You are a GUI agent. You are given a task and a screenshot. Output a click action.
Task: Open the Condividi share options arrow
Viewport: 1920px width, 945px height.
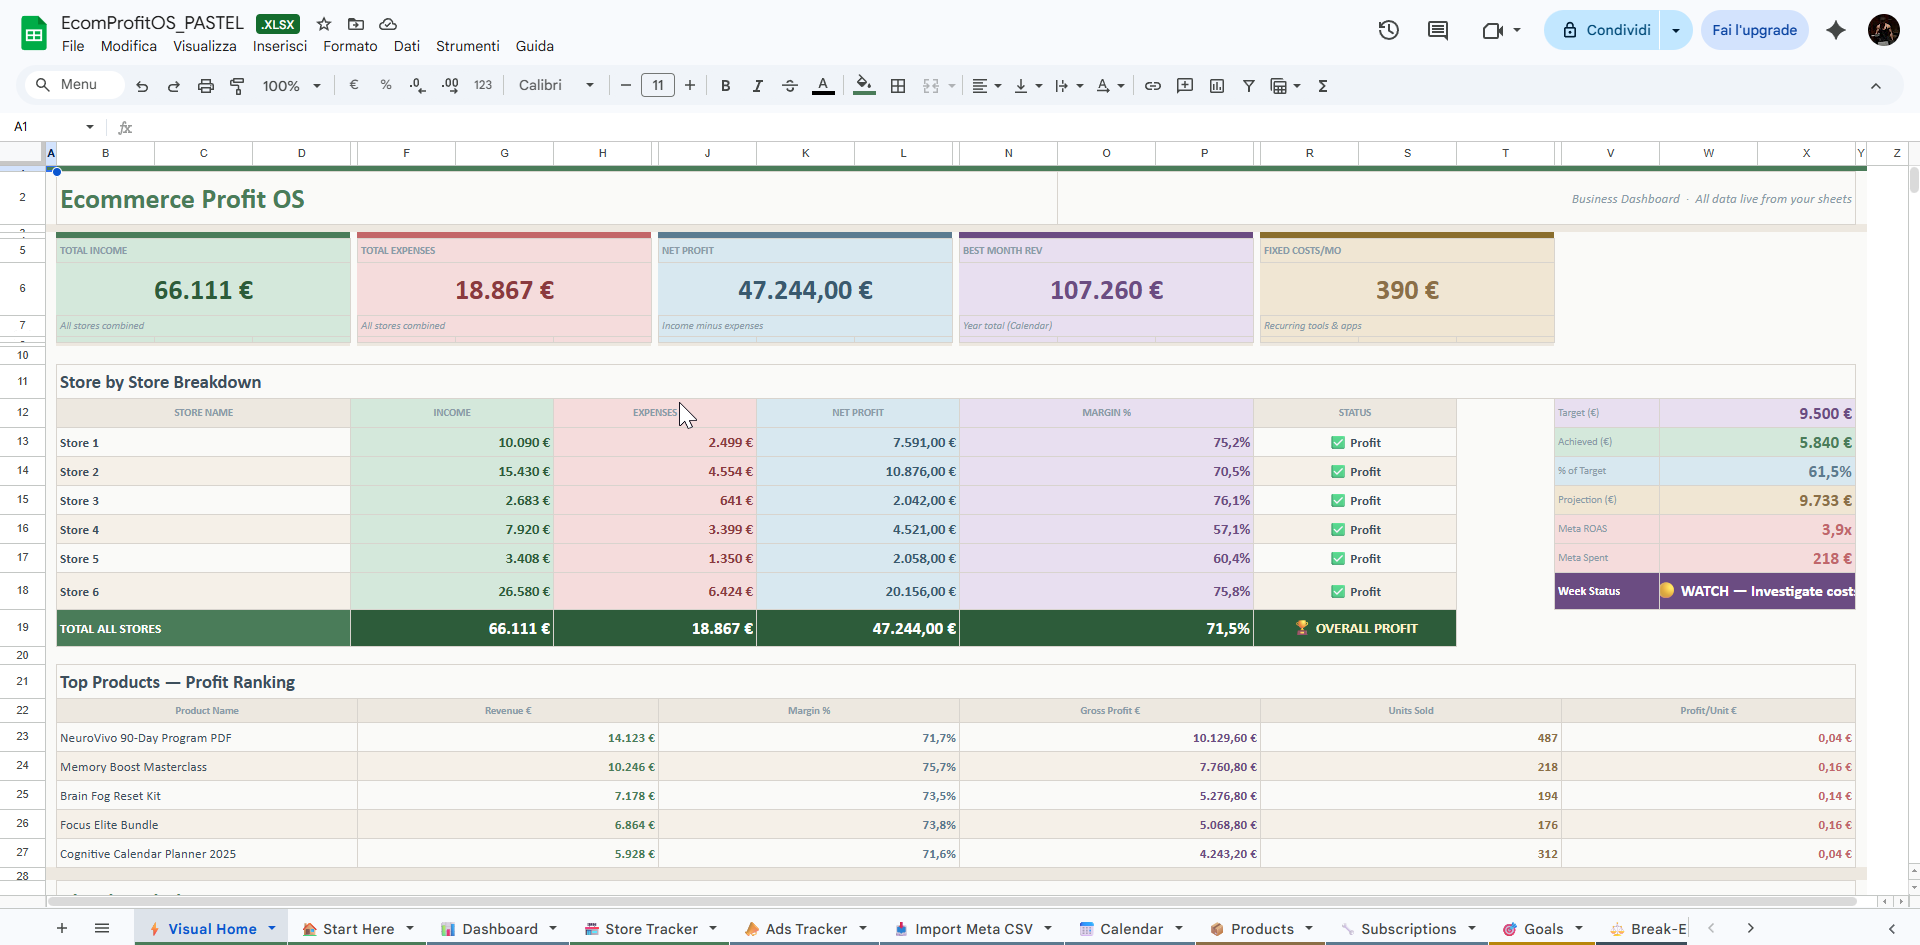[1676, 30]
